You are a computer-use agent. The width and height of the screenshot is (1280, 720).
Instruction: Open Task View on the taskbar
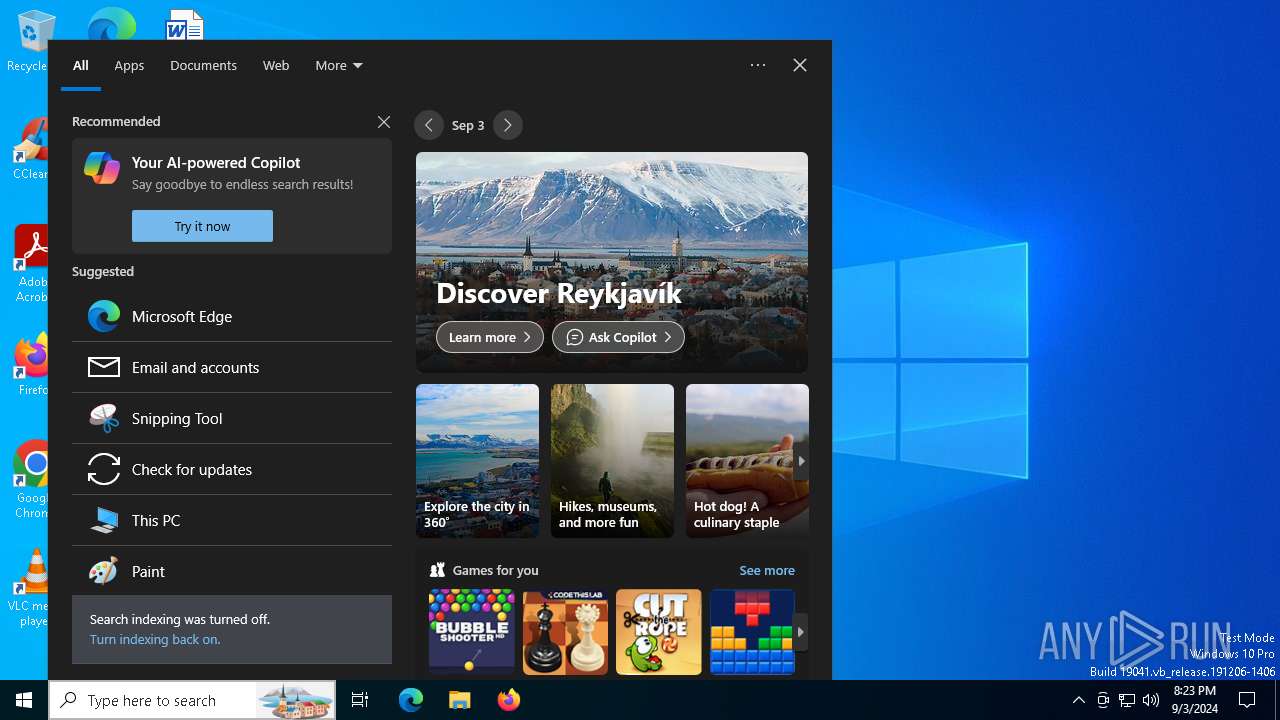click(360, 700)
